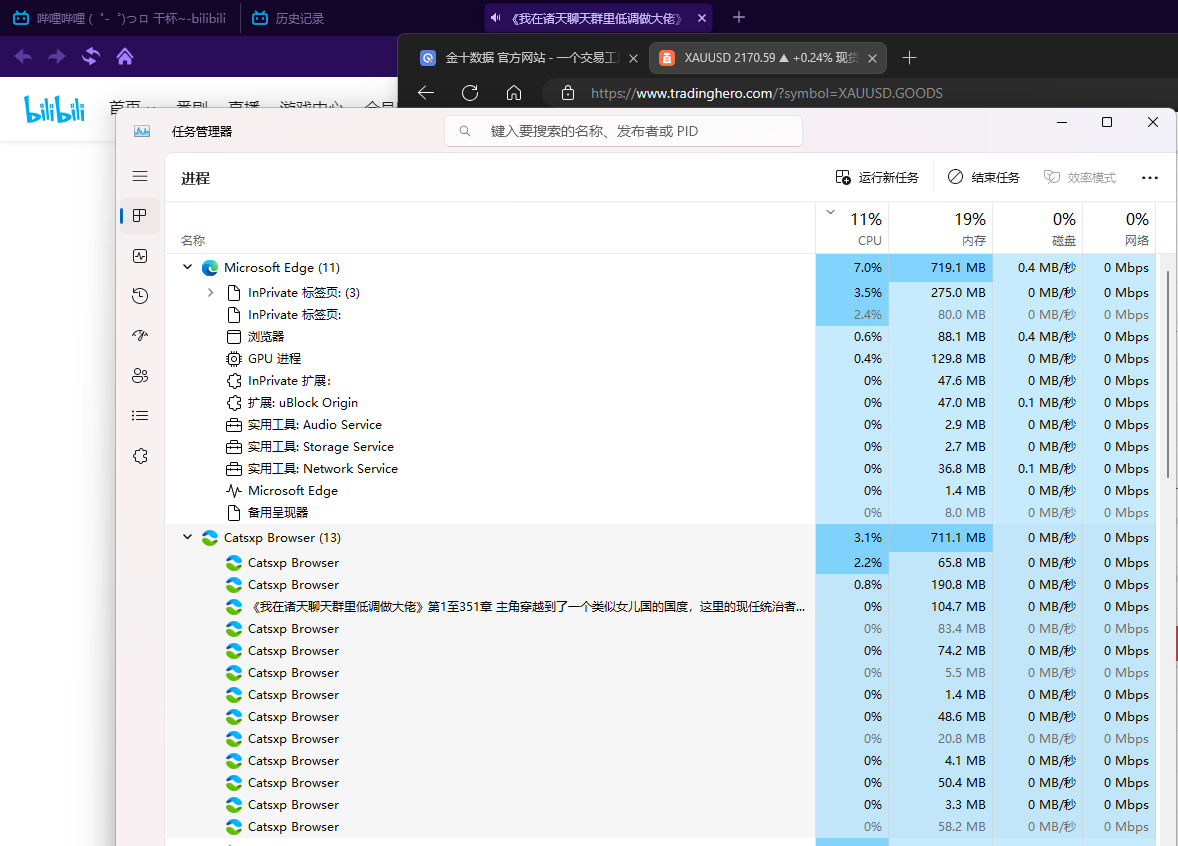Sort processes by the CPU column header
1178x846 pixels.
tap(853, 228)
